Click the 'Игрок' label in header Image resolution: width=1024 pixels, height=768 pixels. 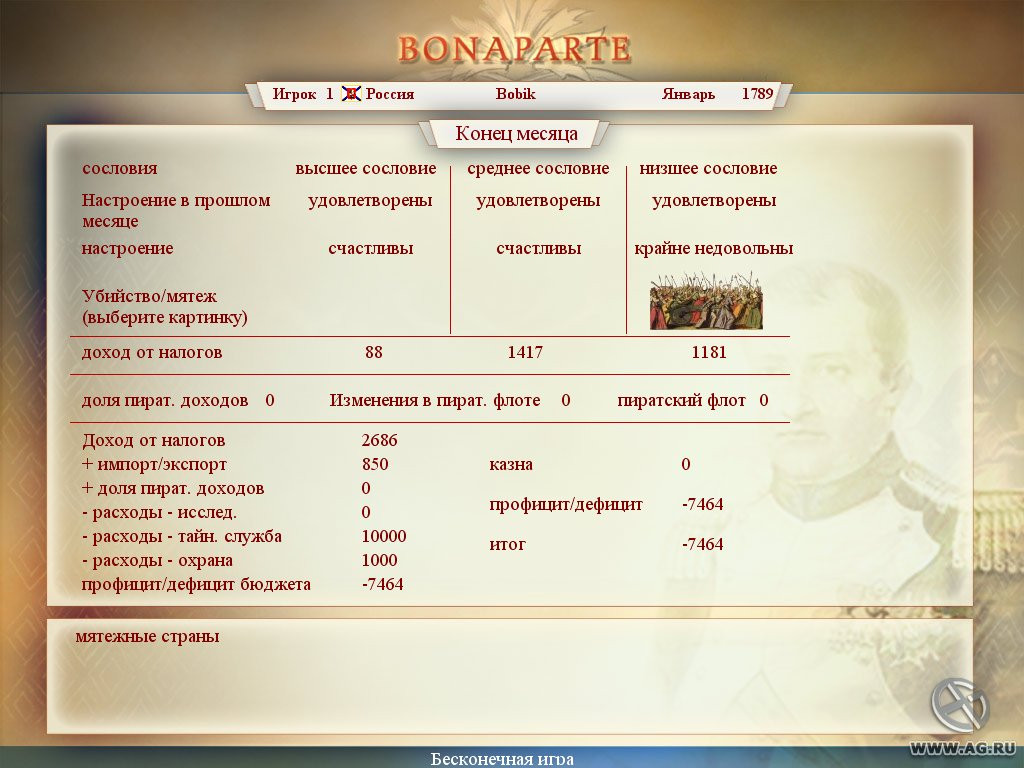(x=295, y=94)
